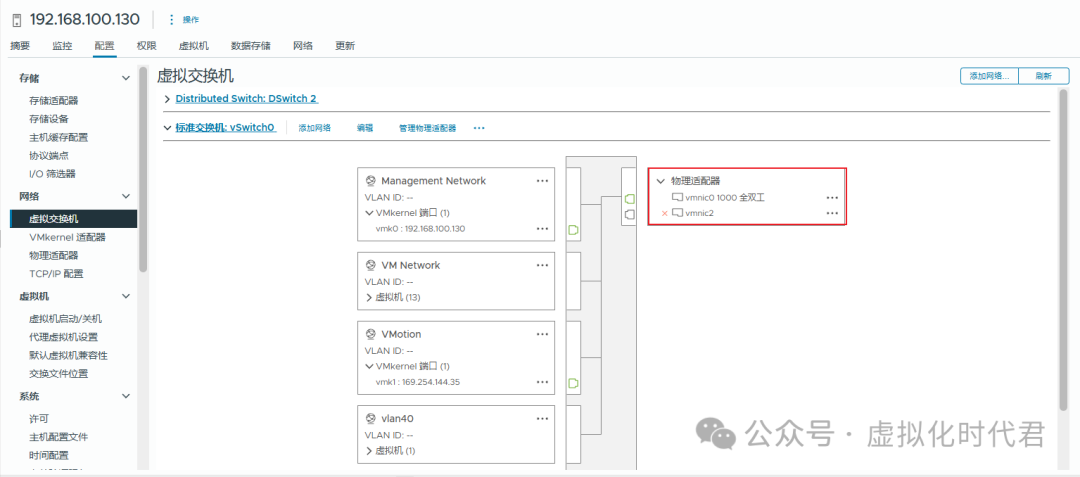Collapse the 标准交换机 vSwitch0 section

coord(167,128)
